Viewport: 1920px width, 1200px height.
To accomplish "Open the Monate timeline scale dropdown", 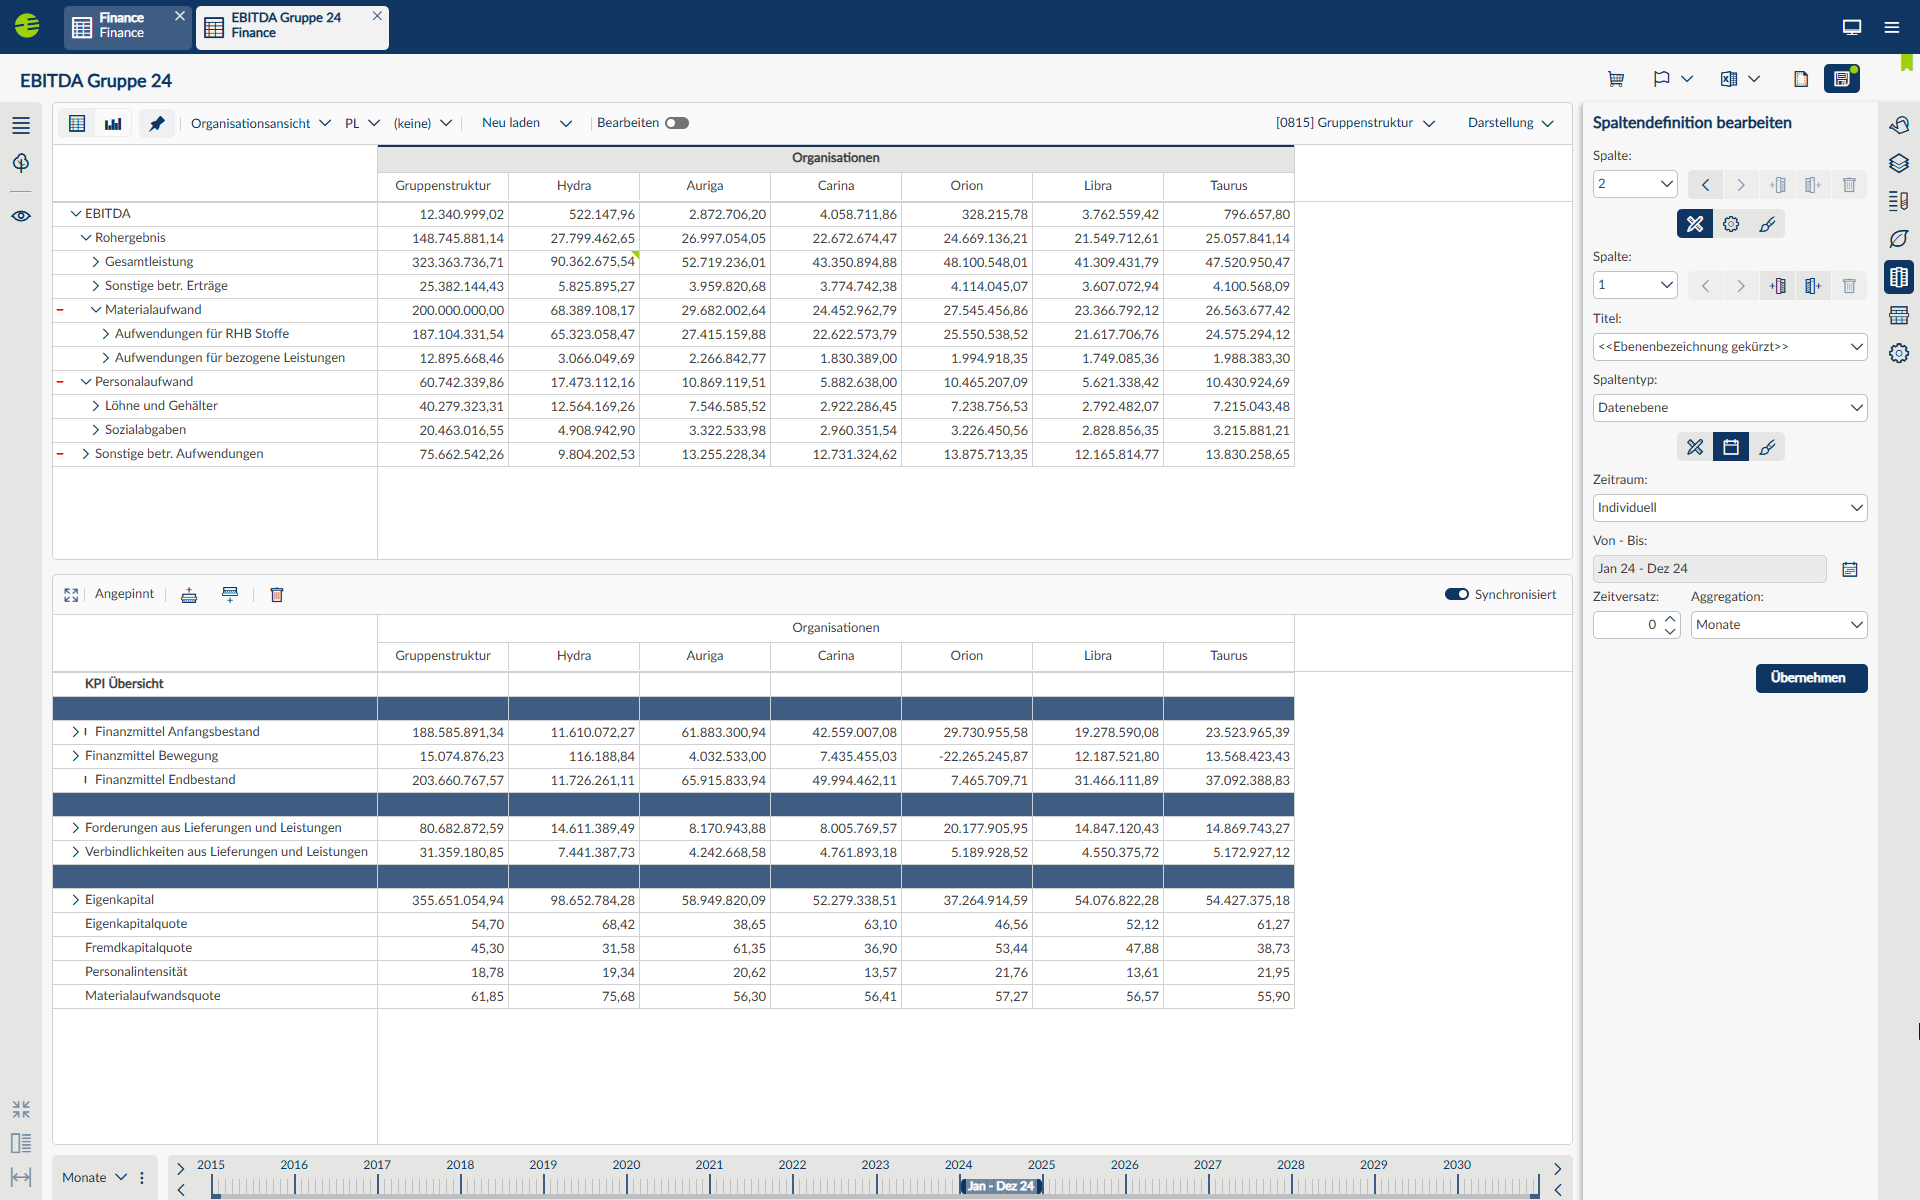I will 94,1177.
